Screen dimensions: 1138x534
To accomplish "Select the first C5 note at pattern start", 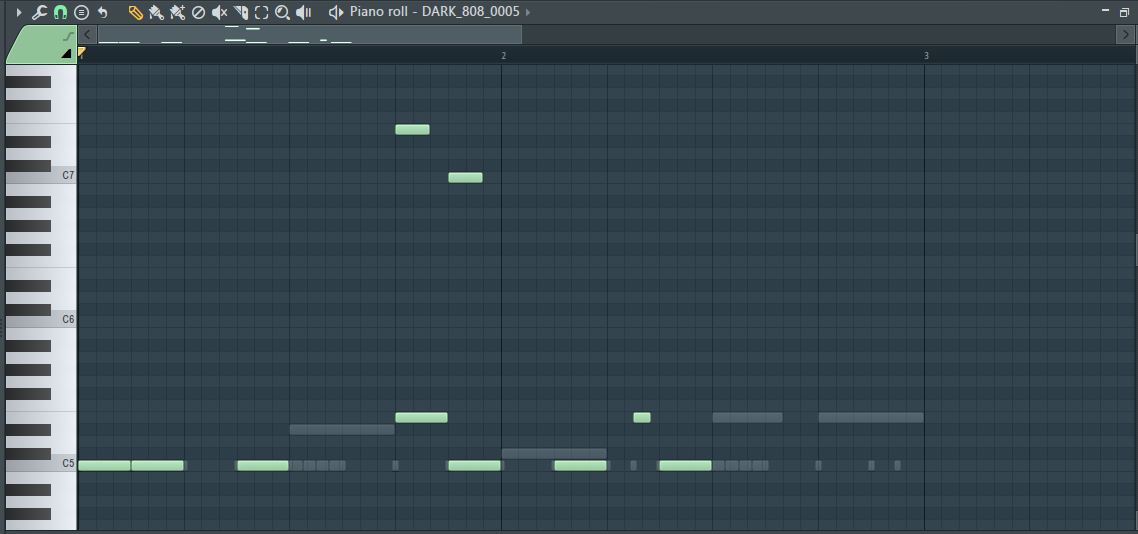I will (x=105, y=466).
